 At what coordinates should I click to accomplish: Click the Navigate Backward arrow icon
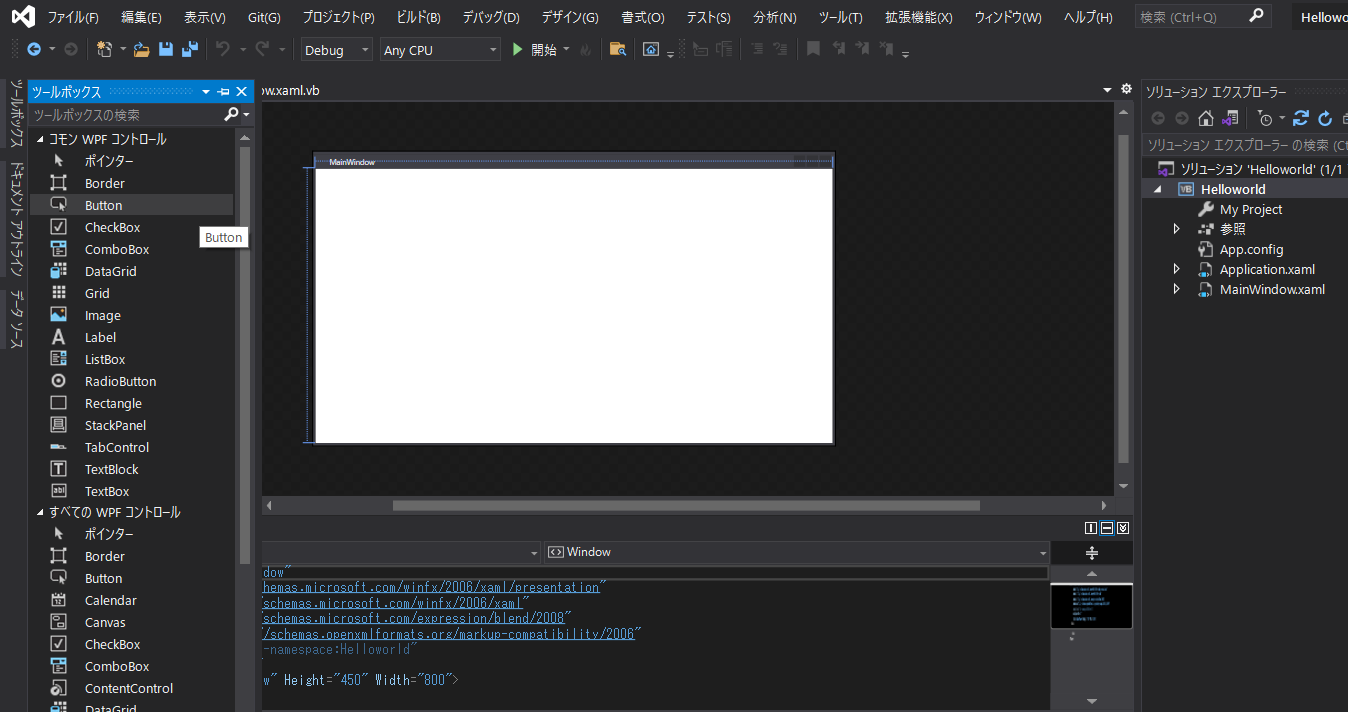(33, 49)
